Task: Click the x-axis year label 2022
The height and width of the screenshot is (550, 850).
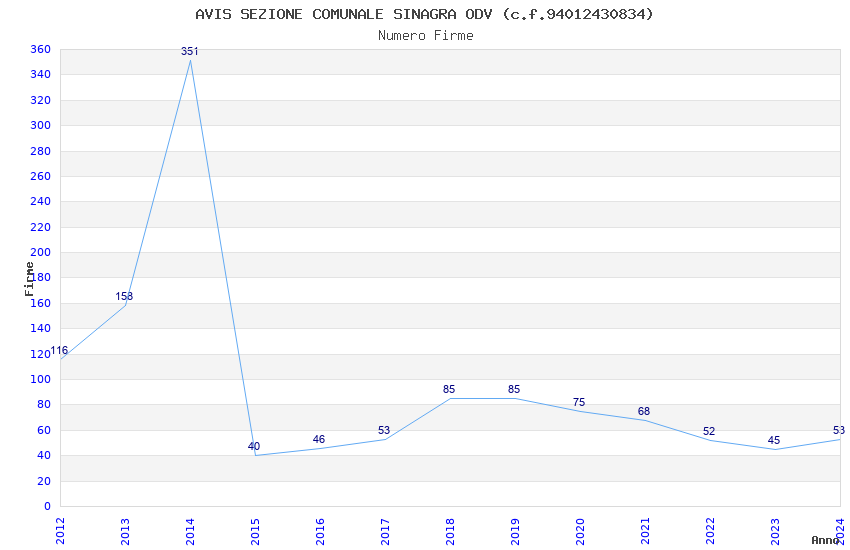Action: click(711, 531)
